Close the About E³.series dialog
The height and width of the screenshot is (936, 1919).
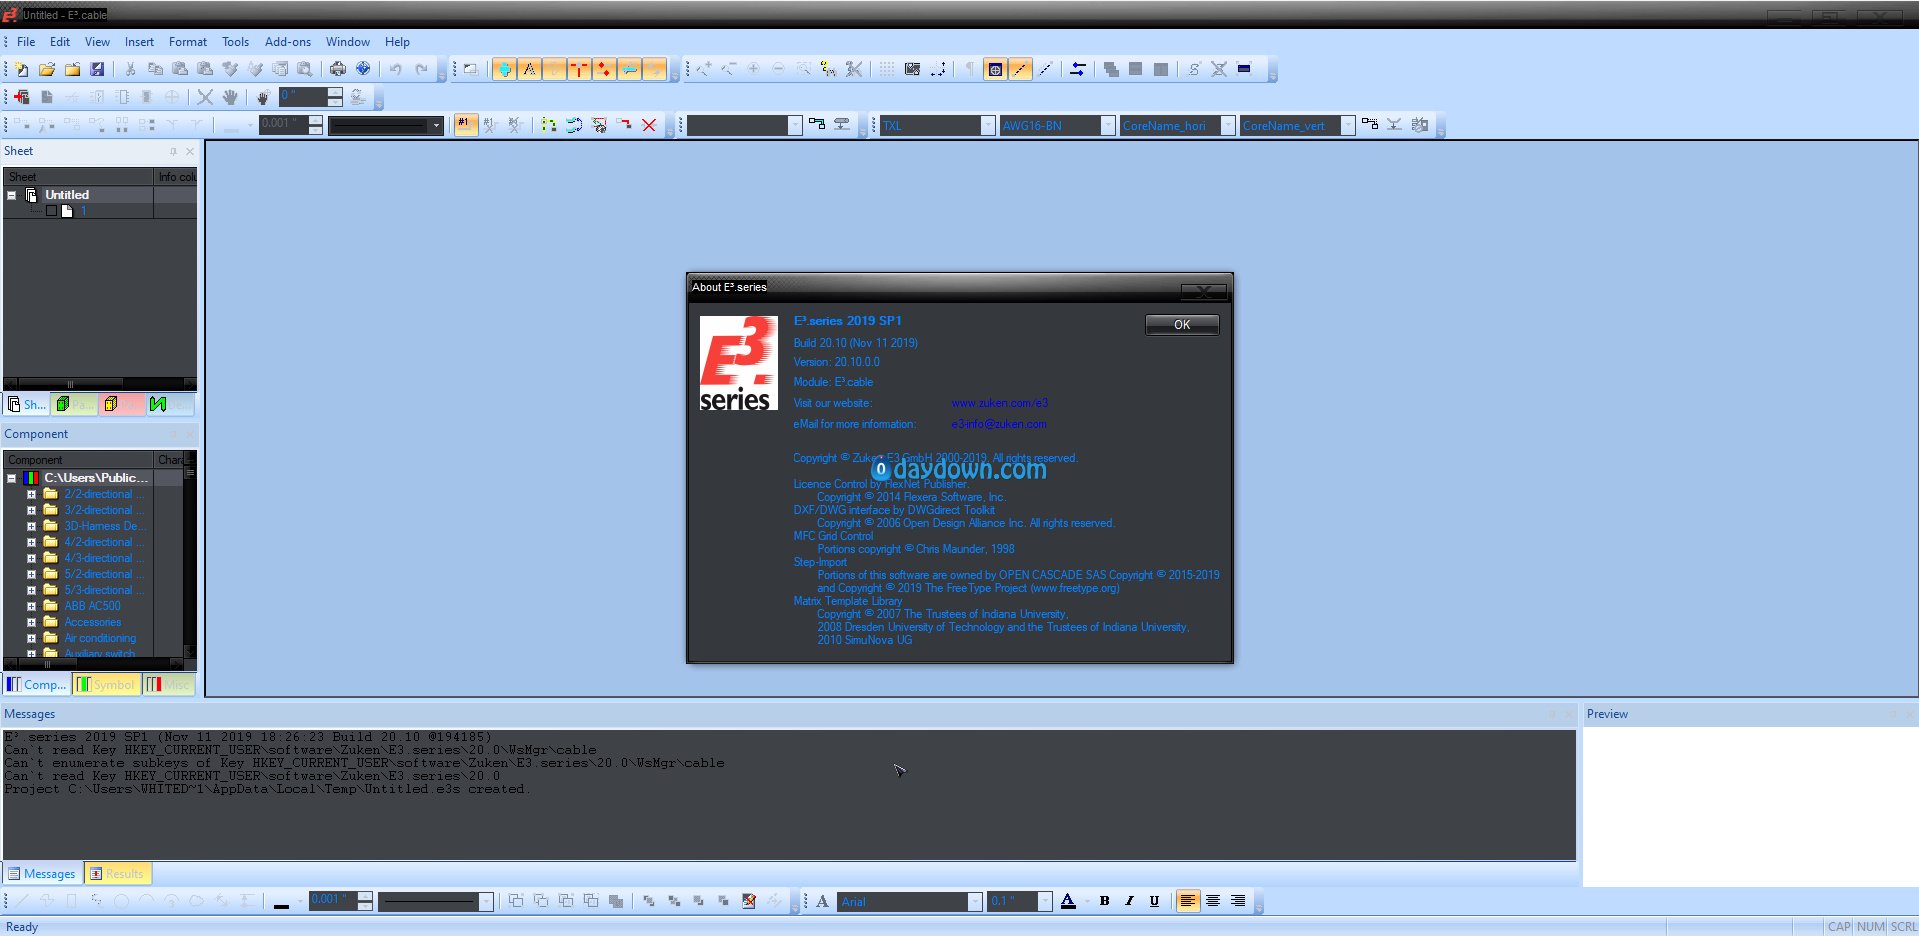[x=1204, y=291]
